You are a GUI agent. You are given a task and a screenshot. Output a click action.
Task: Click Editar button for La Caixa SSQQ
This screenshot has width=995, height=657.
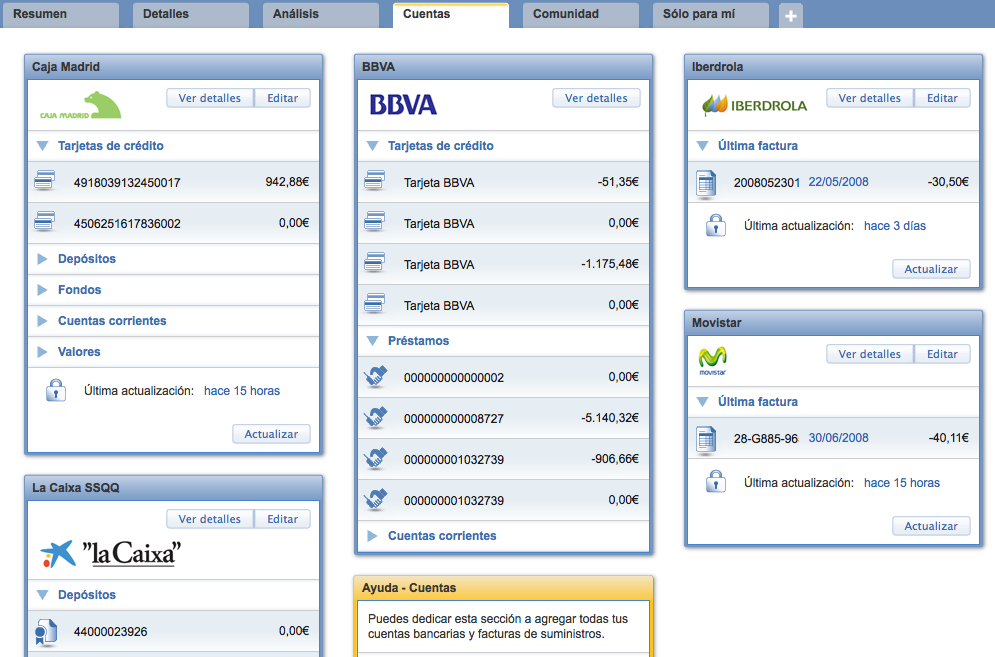[282, 519]
